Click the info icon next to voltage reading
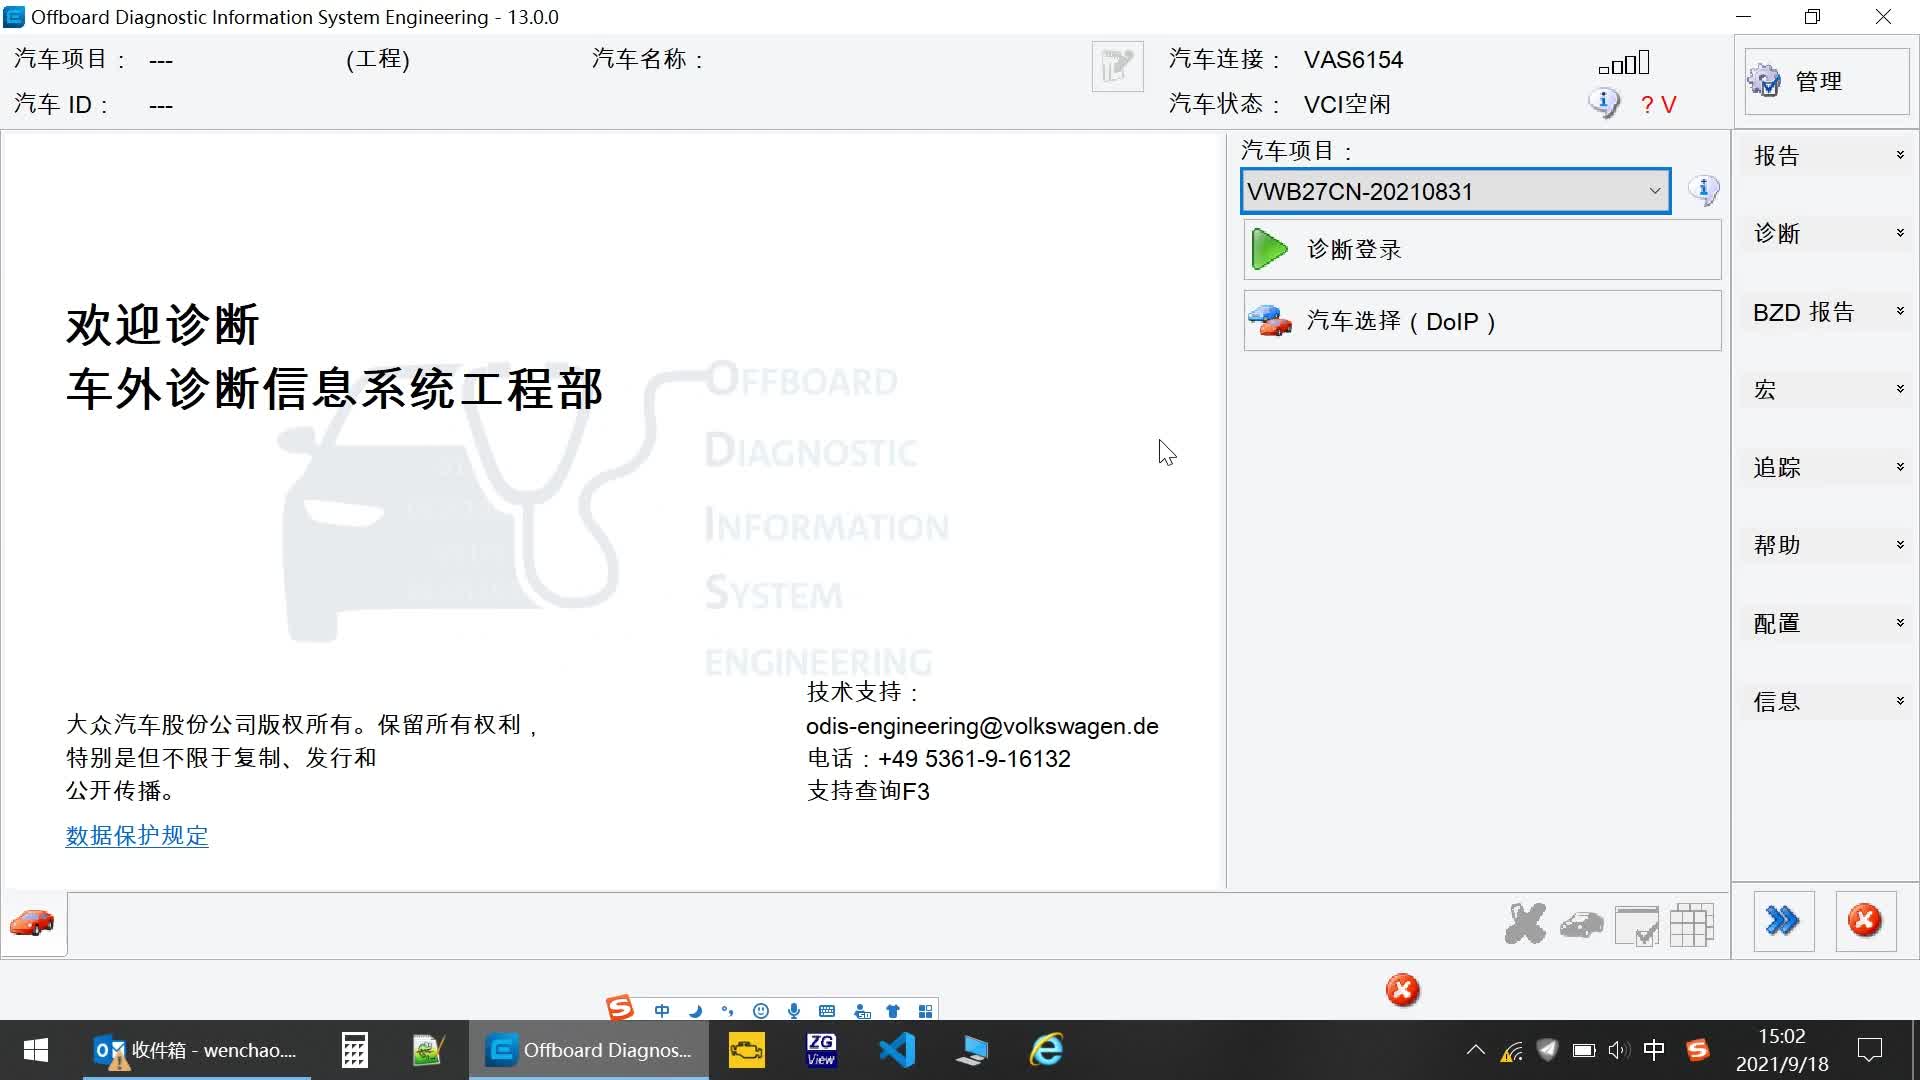1920x1080 pixels. point(1604,103)
